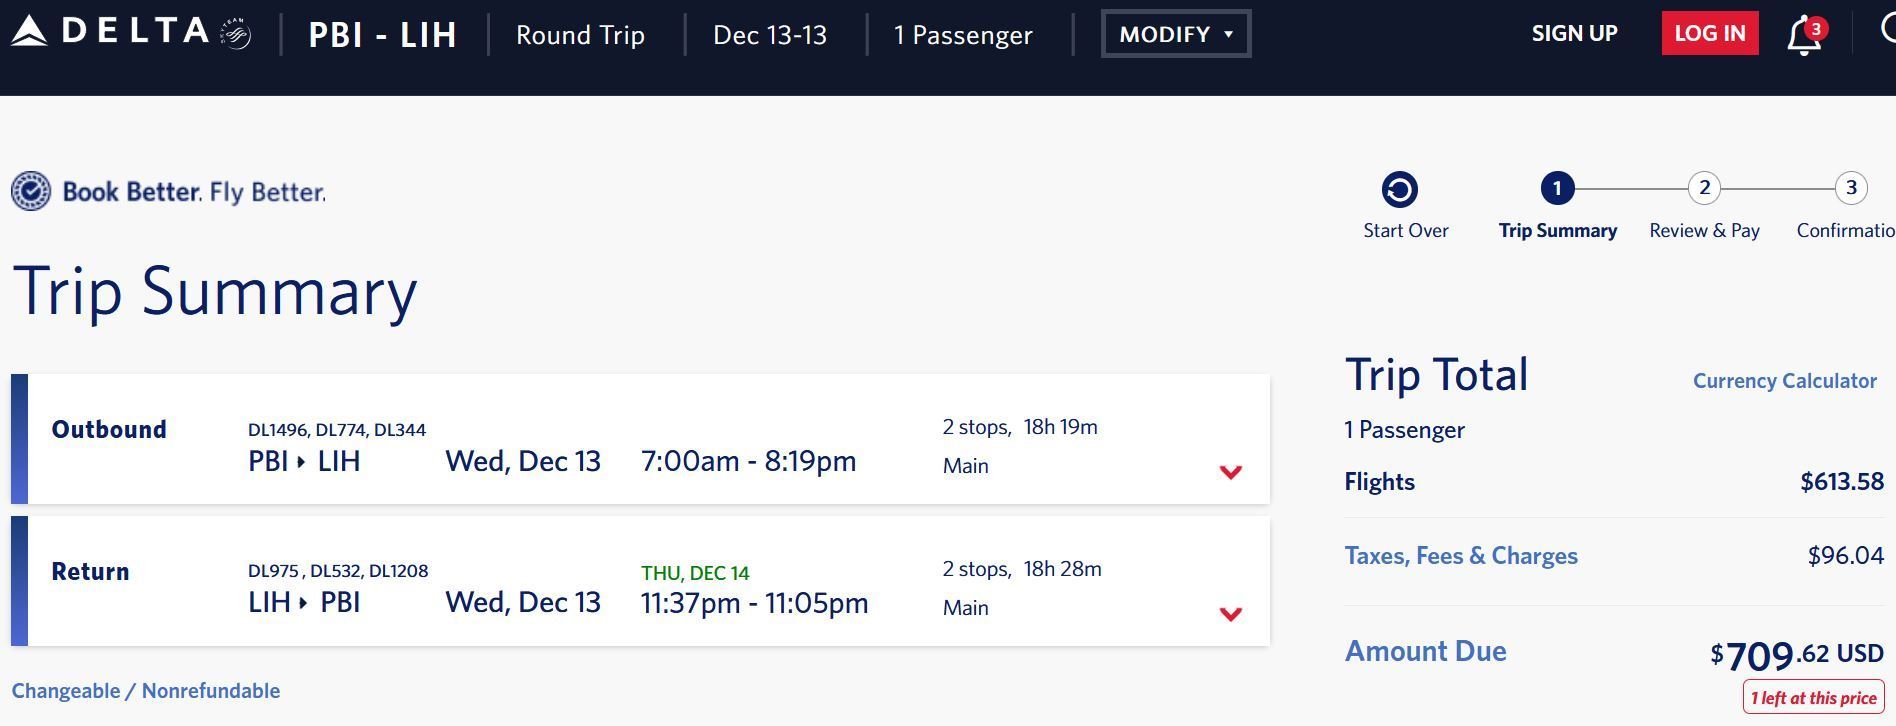Click the SIGN UP link
Viewport: 1896px width, 726px height.
pyautogui.click(x=1575, y=33)
